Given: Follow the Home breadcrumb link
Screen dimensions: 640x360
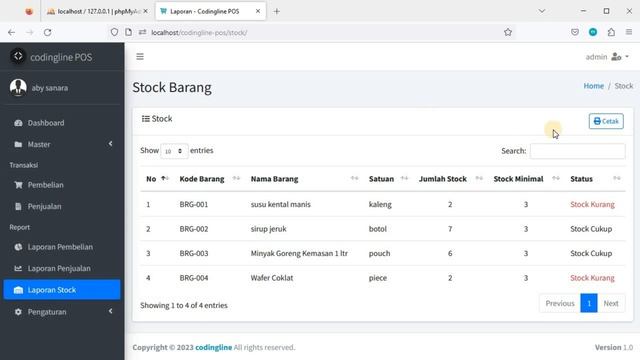Looking at the screenshot, I should (593, 86).
